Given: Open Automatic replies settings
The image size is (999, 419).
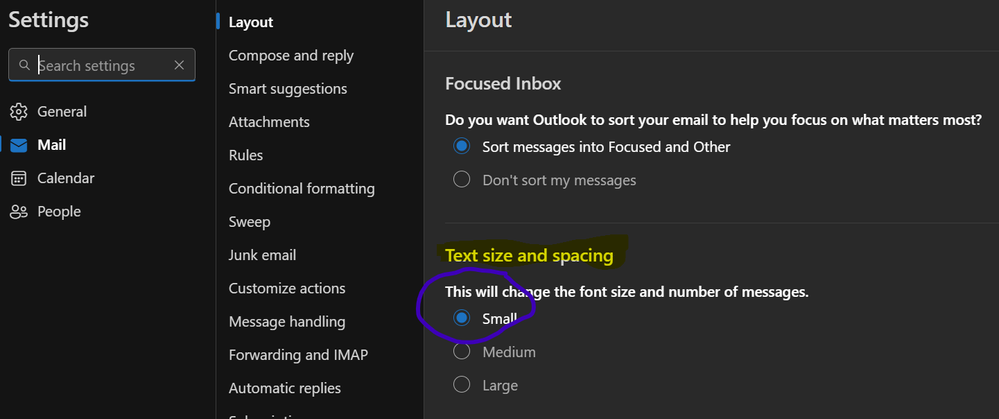Looking at the screenshot, I should pos(284,388).
